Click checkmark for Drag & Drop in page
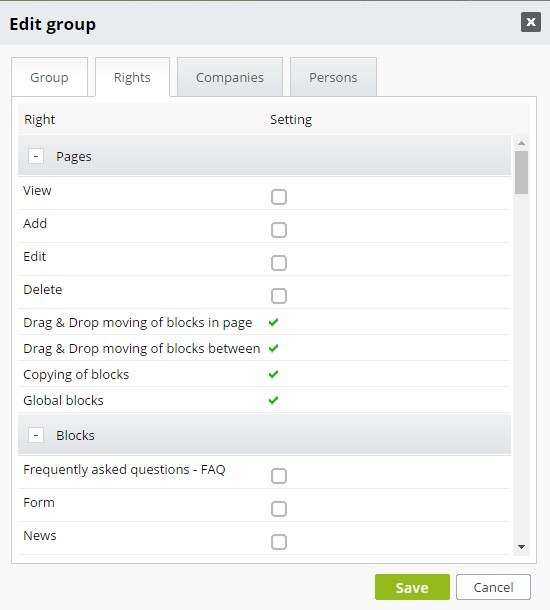This screenshot has height=610, width=550. (x=273, y=322)
